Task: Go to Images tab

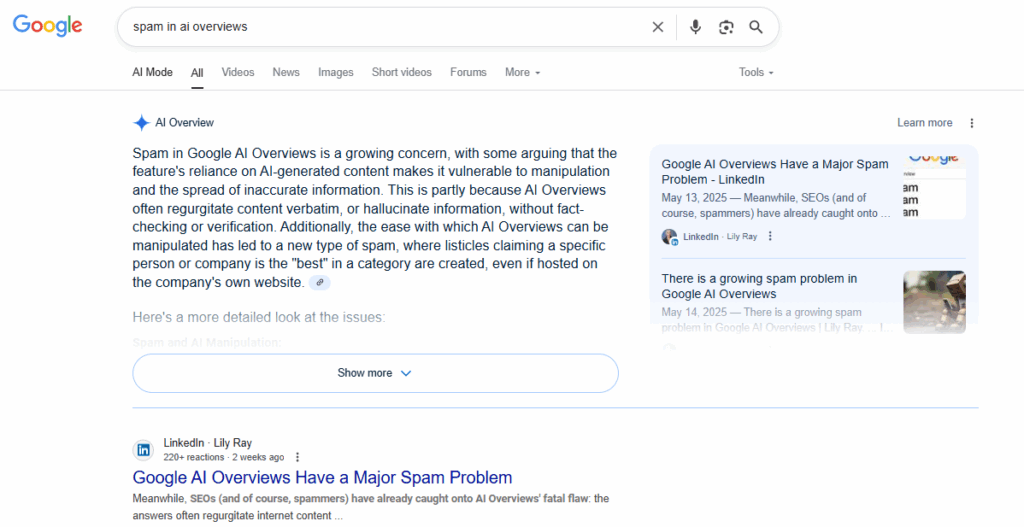Action: [336, 72]
